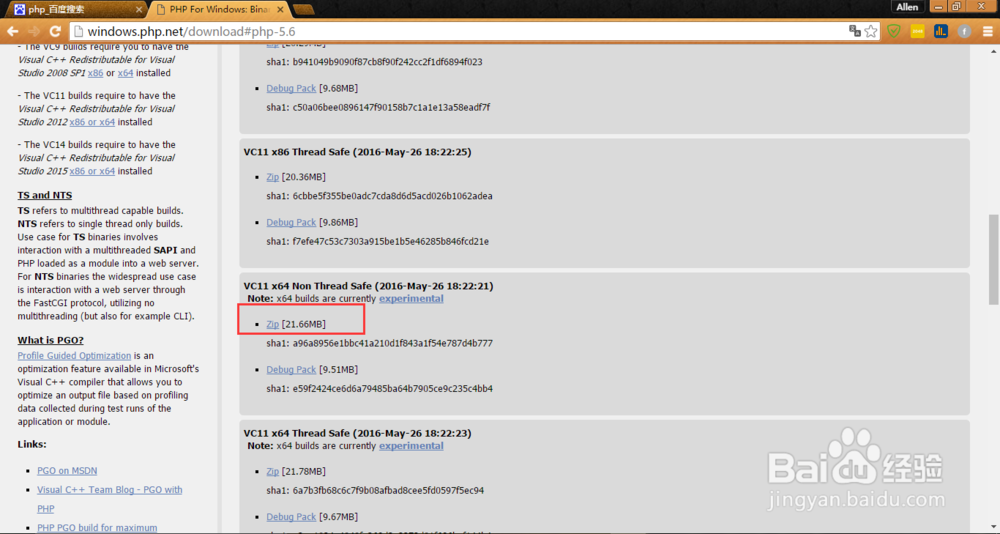Open PHP PGO build for maximum link
Image resolution: width=1000 pixels, height=534 pixels.
[97, 528]
